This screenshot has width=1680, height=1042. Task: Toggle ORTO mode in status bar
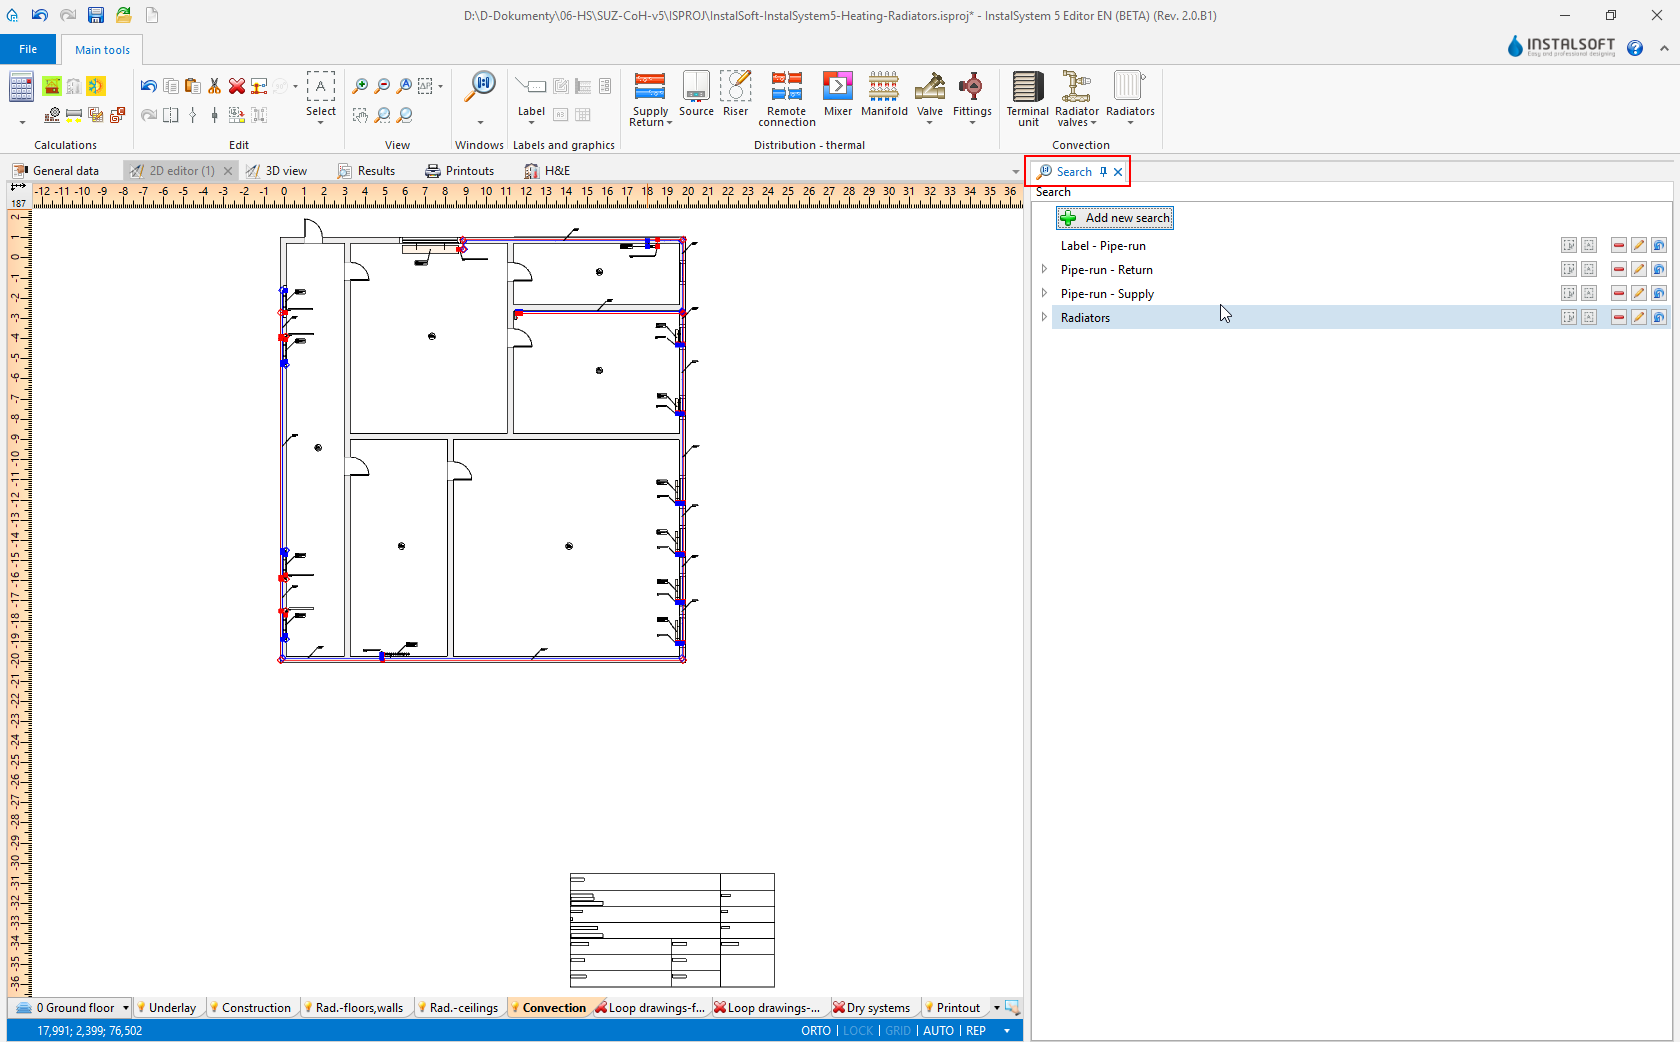pyautogui.click(x=815, y=1031)
